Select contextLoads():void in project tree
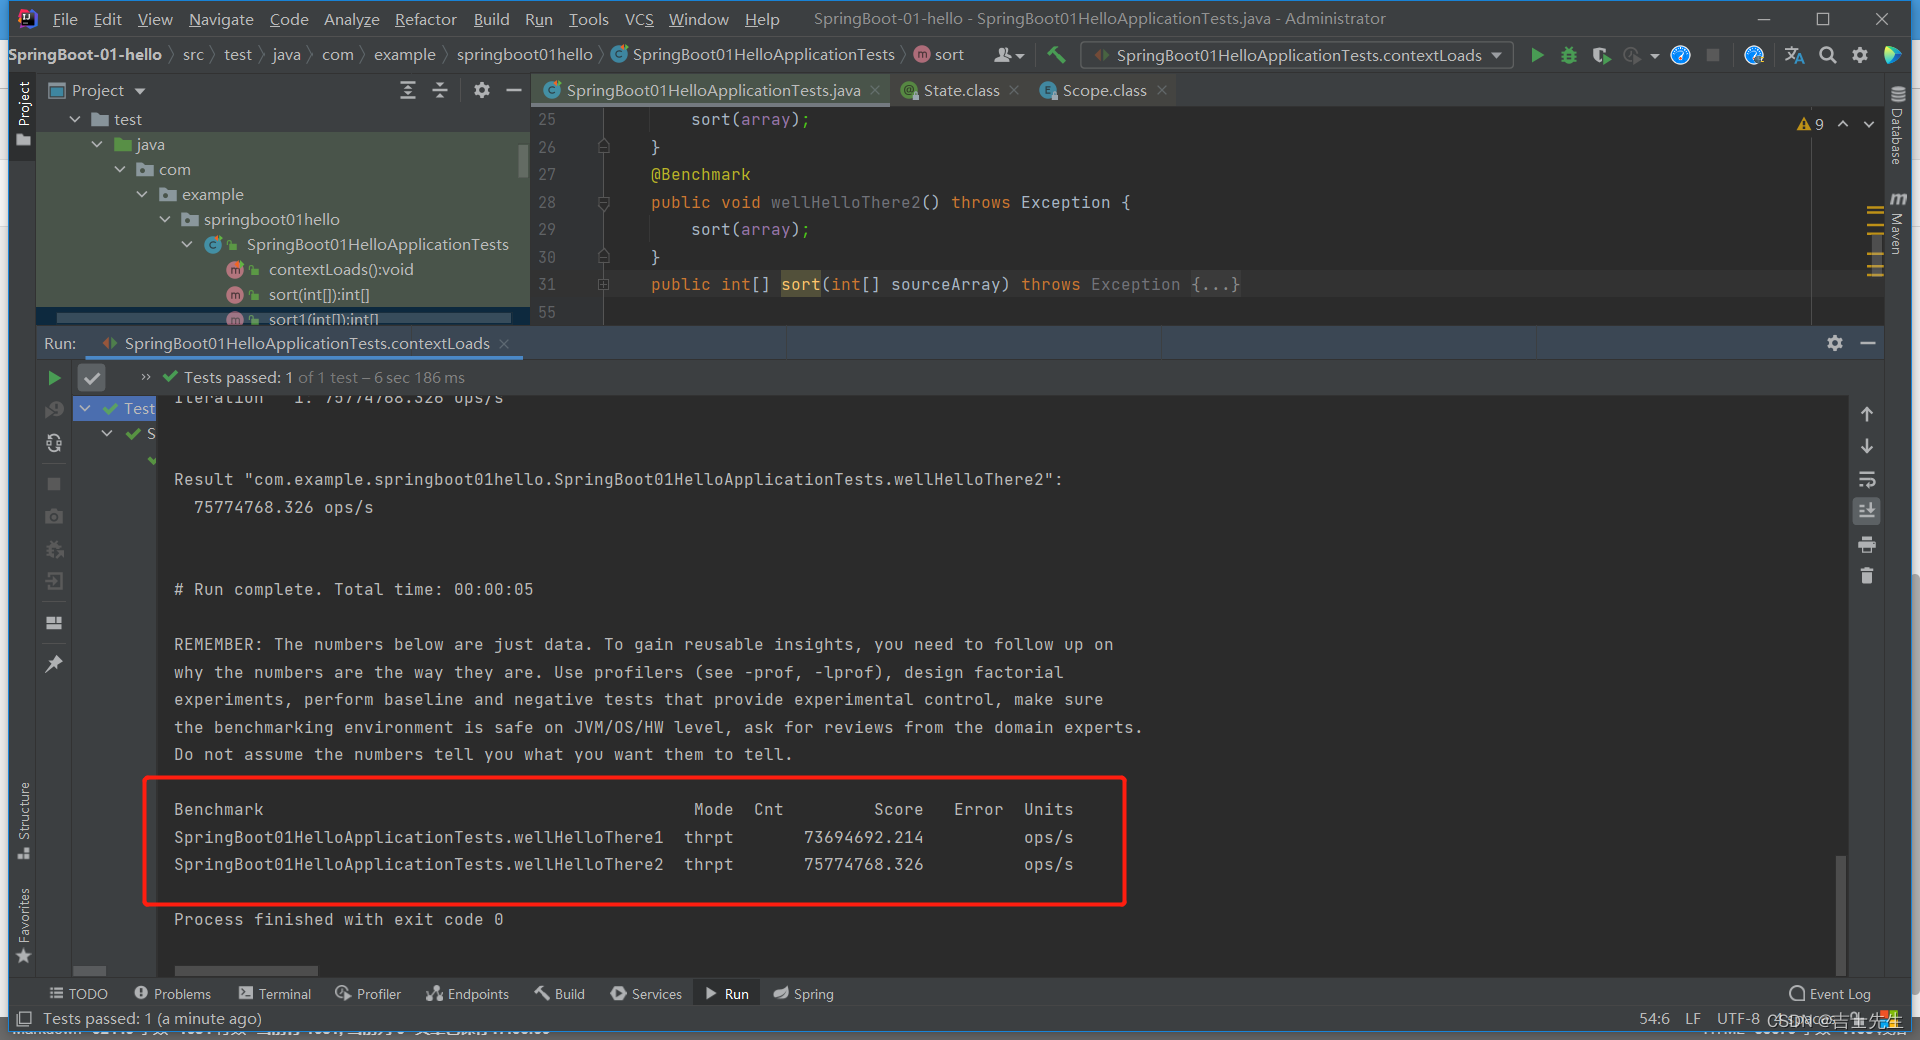The image size is (1920, 1040). [x=340, y=270]
